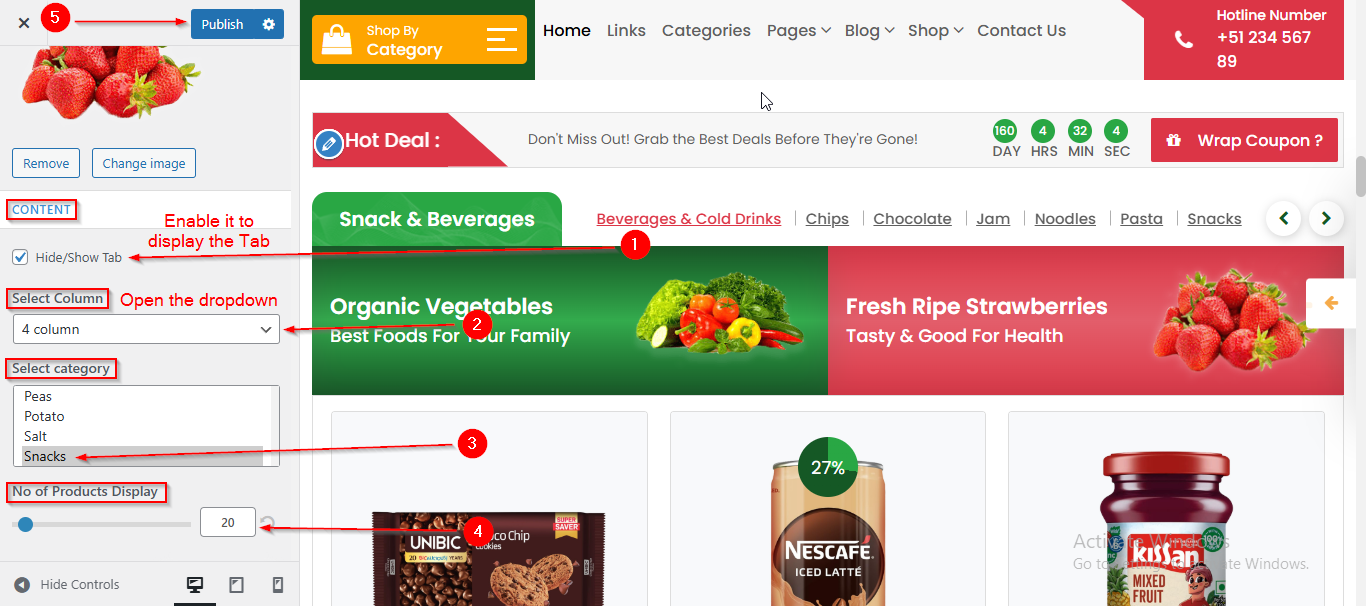The image size is (1366, 606).
Task: Open the Select Column dropdown
Action: [146, 329]
